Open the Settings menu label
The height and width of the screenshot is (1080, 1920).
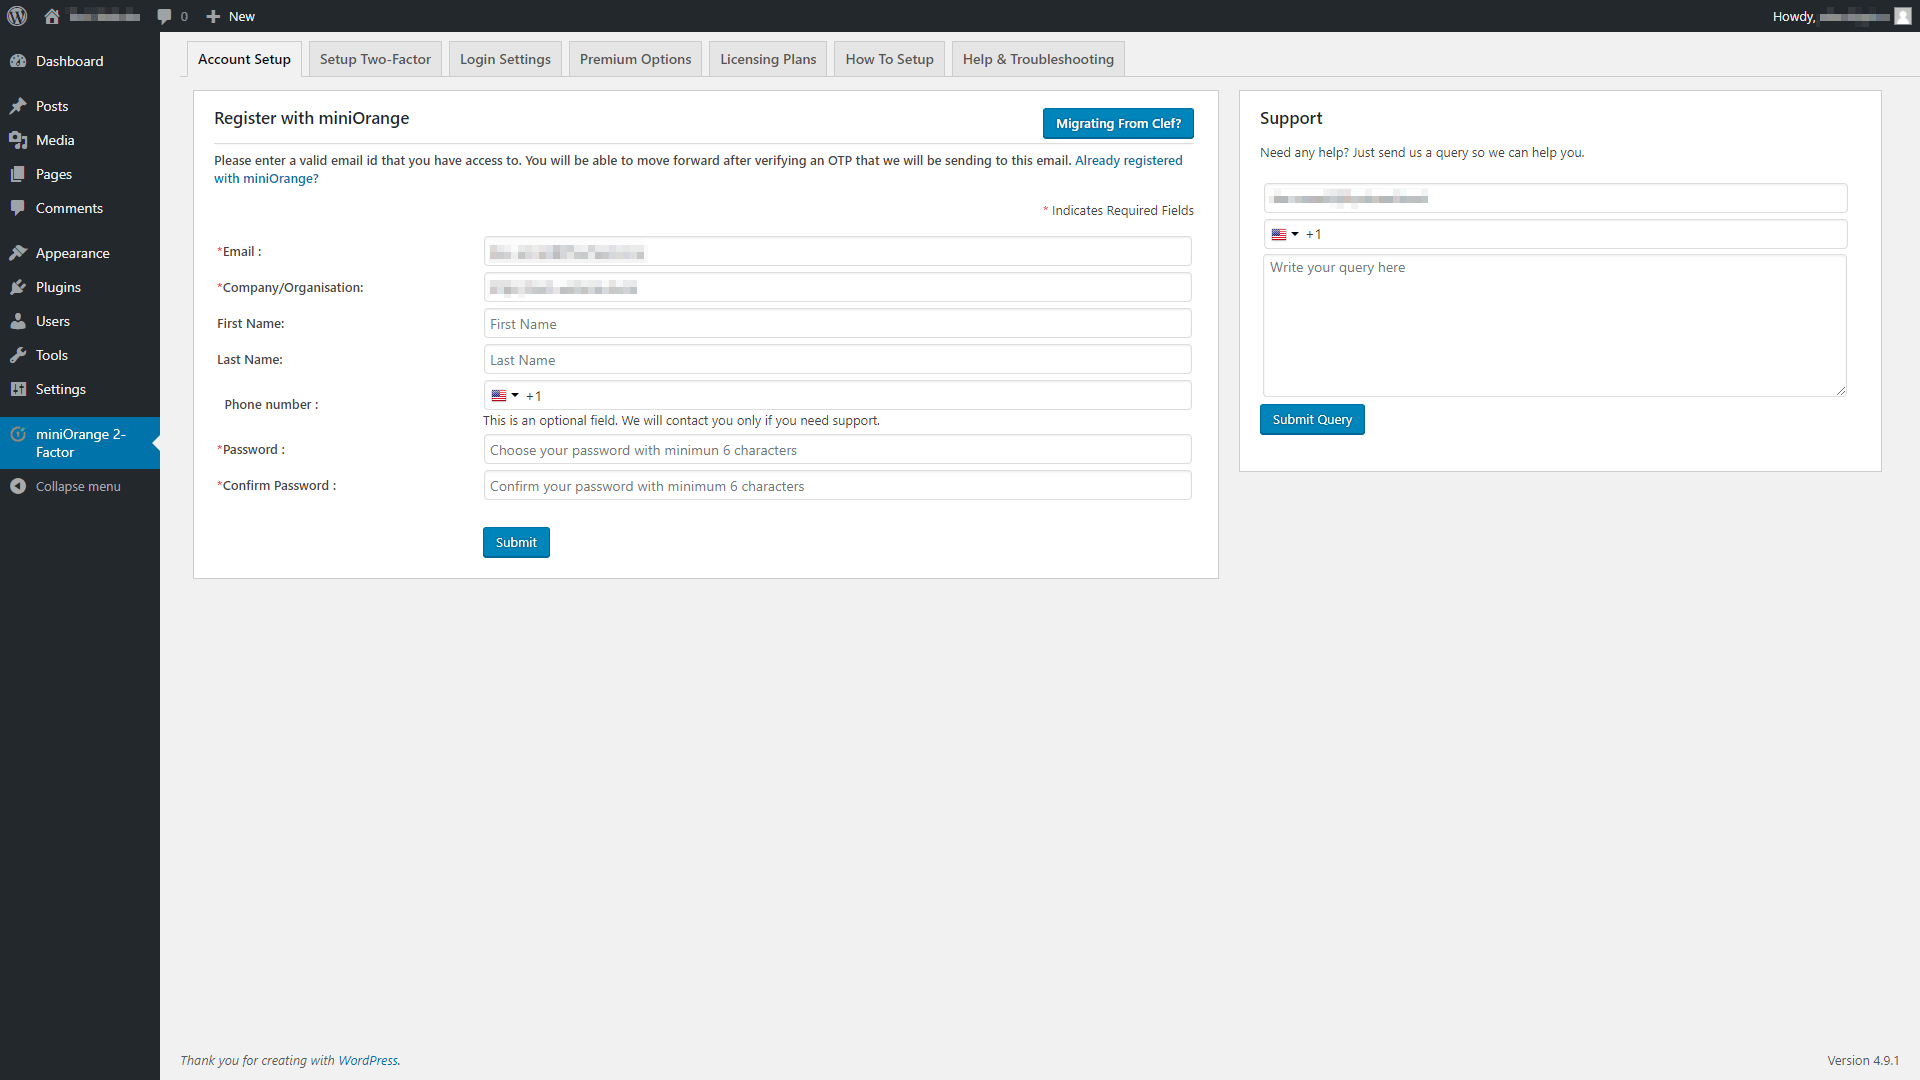(x=61, y=389)
